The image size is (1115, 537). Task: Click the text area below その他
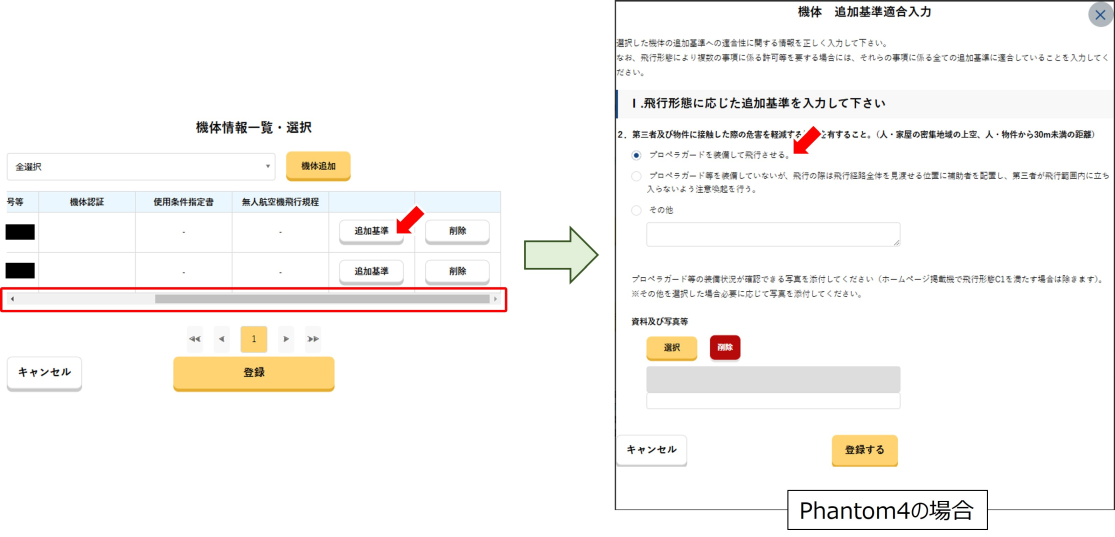click(773, 234)
